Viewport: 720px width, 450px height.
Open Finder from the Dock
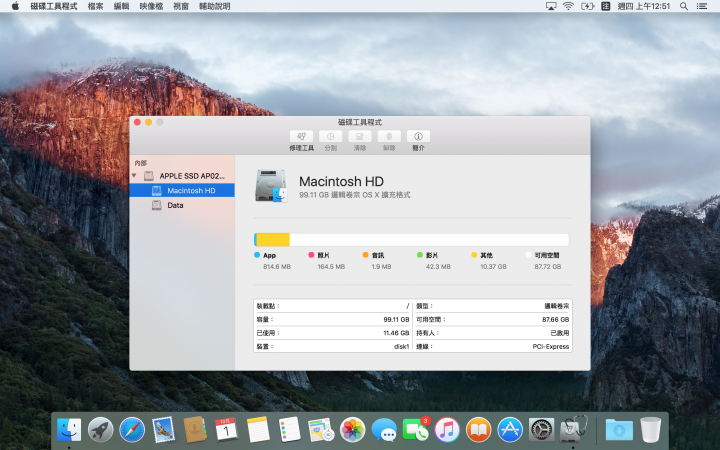click(69, 430)
